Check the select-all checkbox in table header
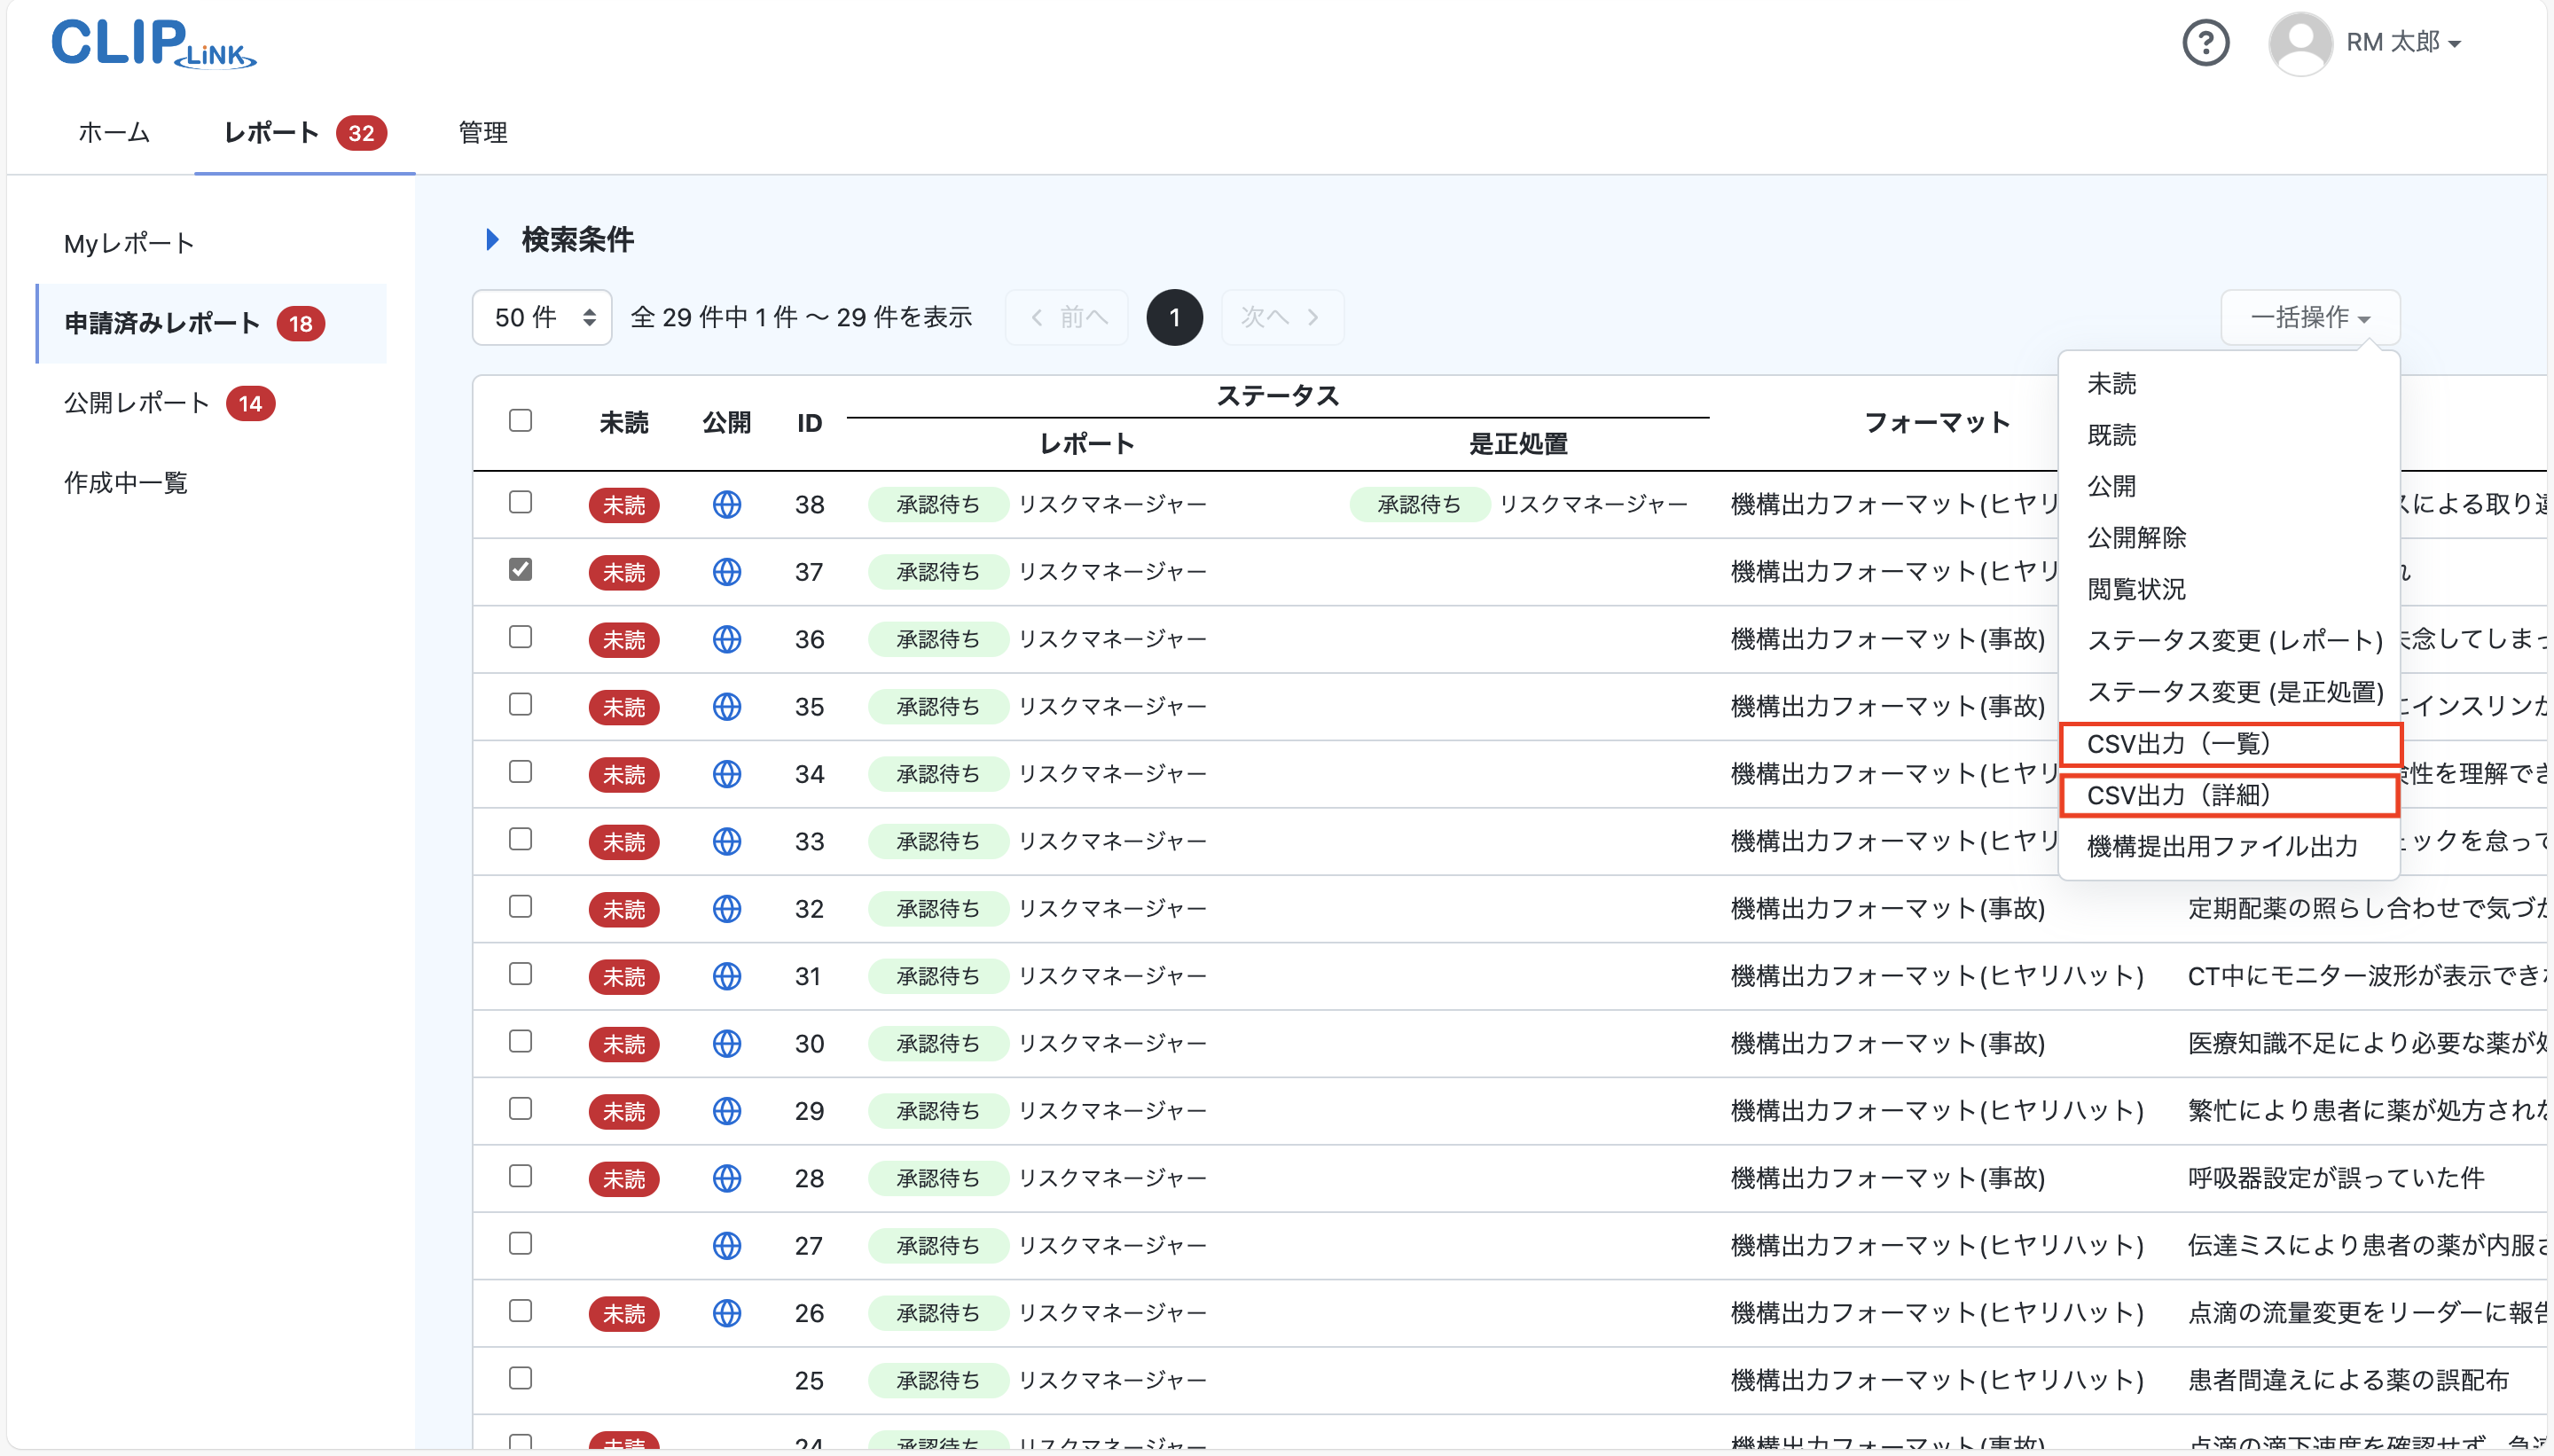This screenshot has width=2554, height=1456. click(519, 421)
